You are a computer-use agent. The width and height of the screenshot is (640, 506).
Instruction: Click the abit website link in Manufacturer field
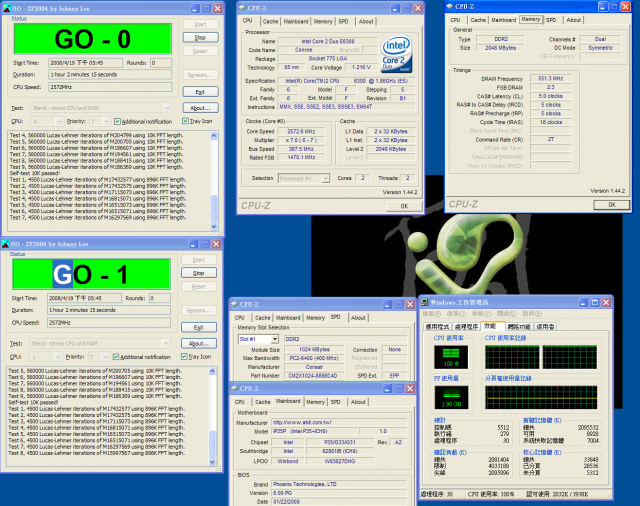click(x=302, y=422)
